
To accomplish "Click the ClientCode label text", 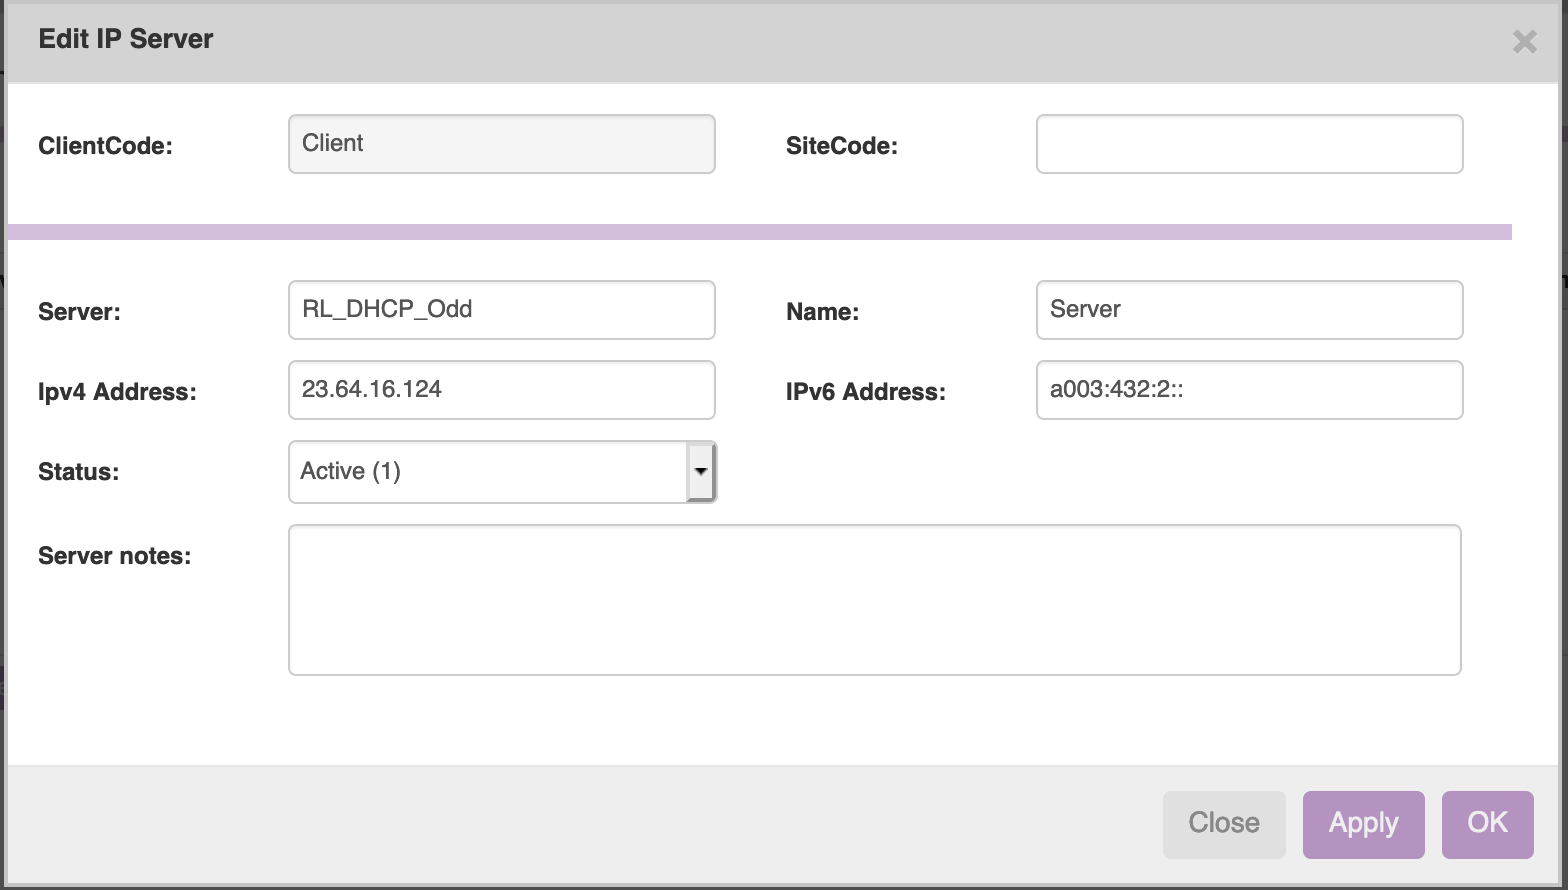I will coord(105,146).
